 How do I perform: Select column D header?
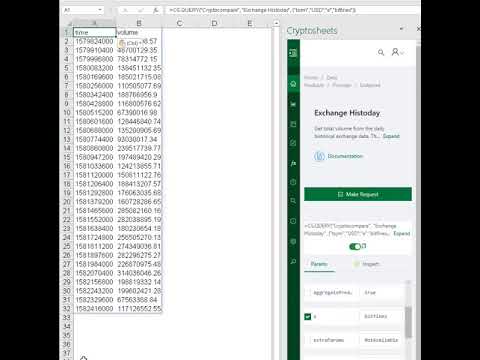(x=214, y=23)
